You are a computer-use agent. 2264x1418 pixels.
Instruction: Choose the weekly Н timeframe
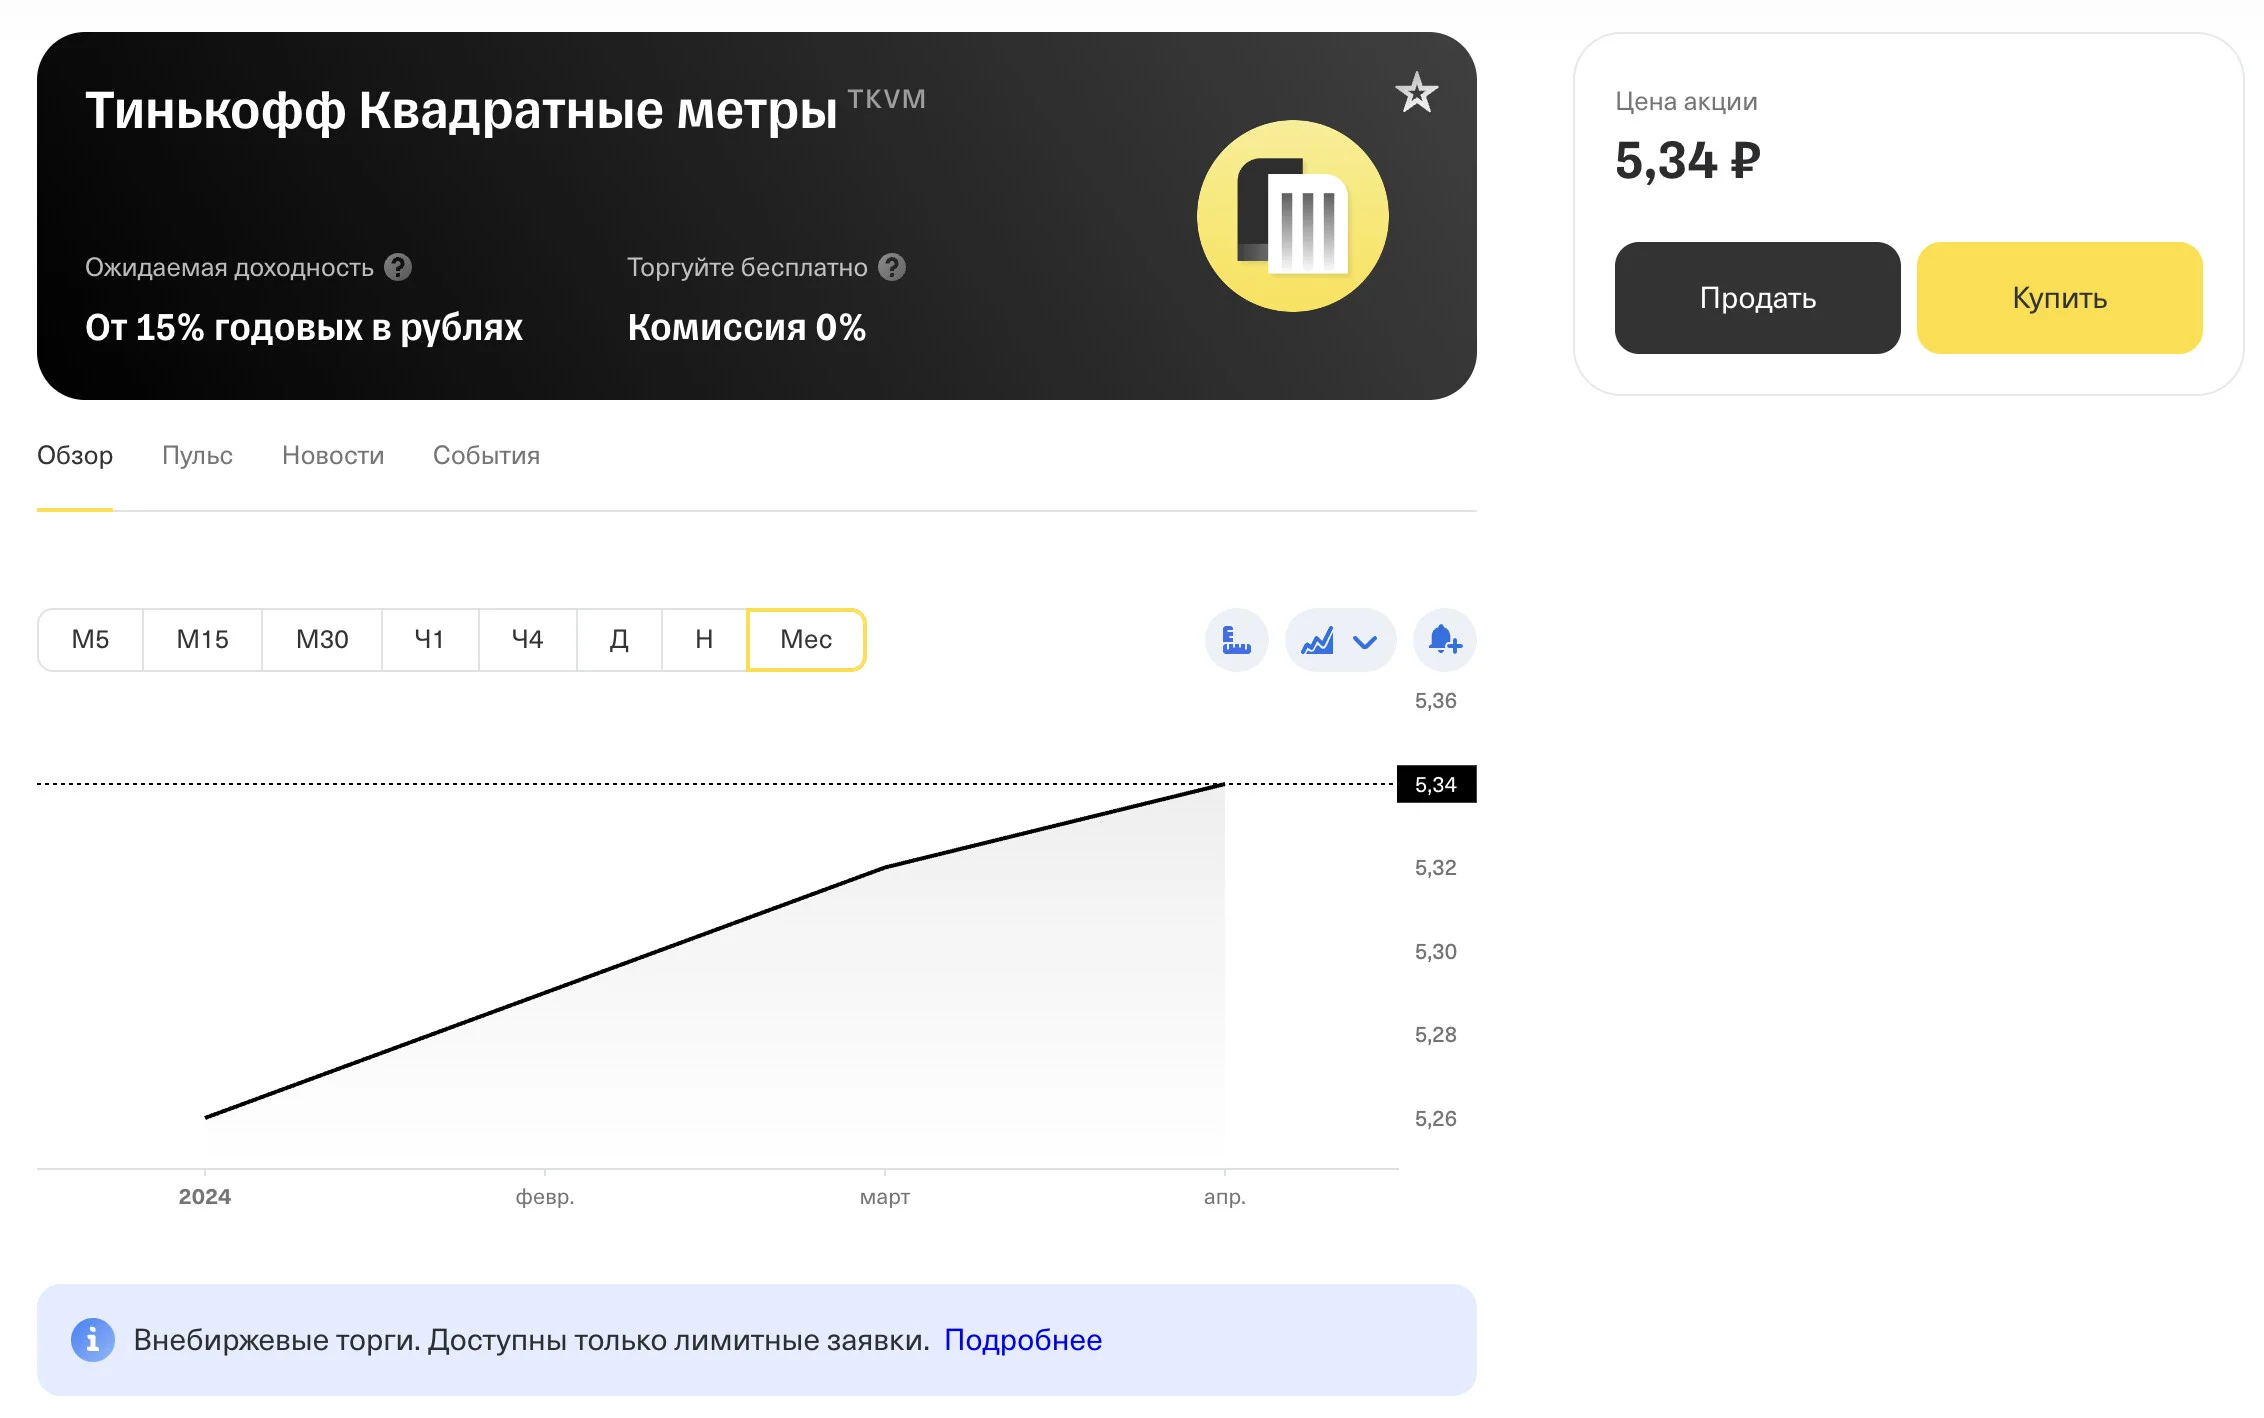click(x=704, y=640)
